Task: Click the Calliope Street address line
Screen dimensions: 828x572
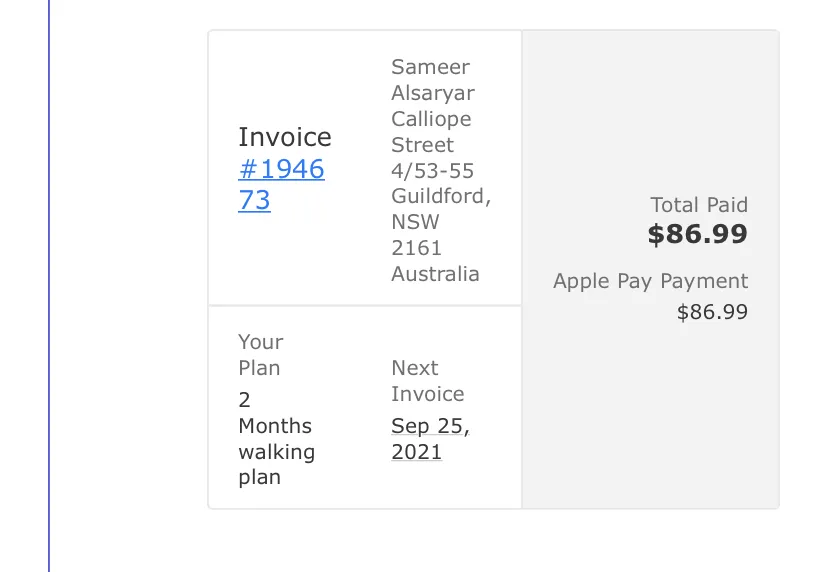Action: click(431, 132)
